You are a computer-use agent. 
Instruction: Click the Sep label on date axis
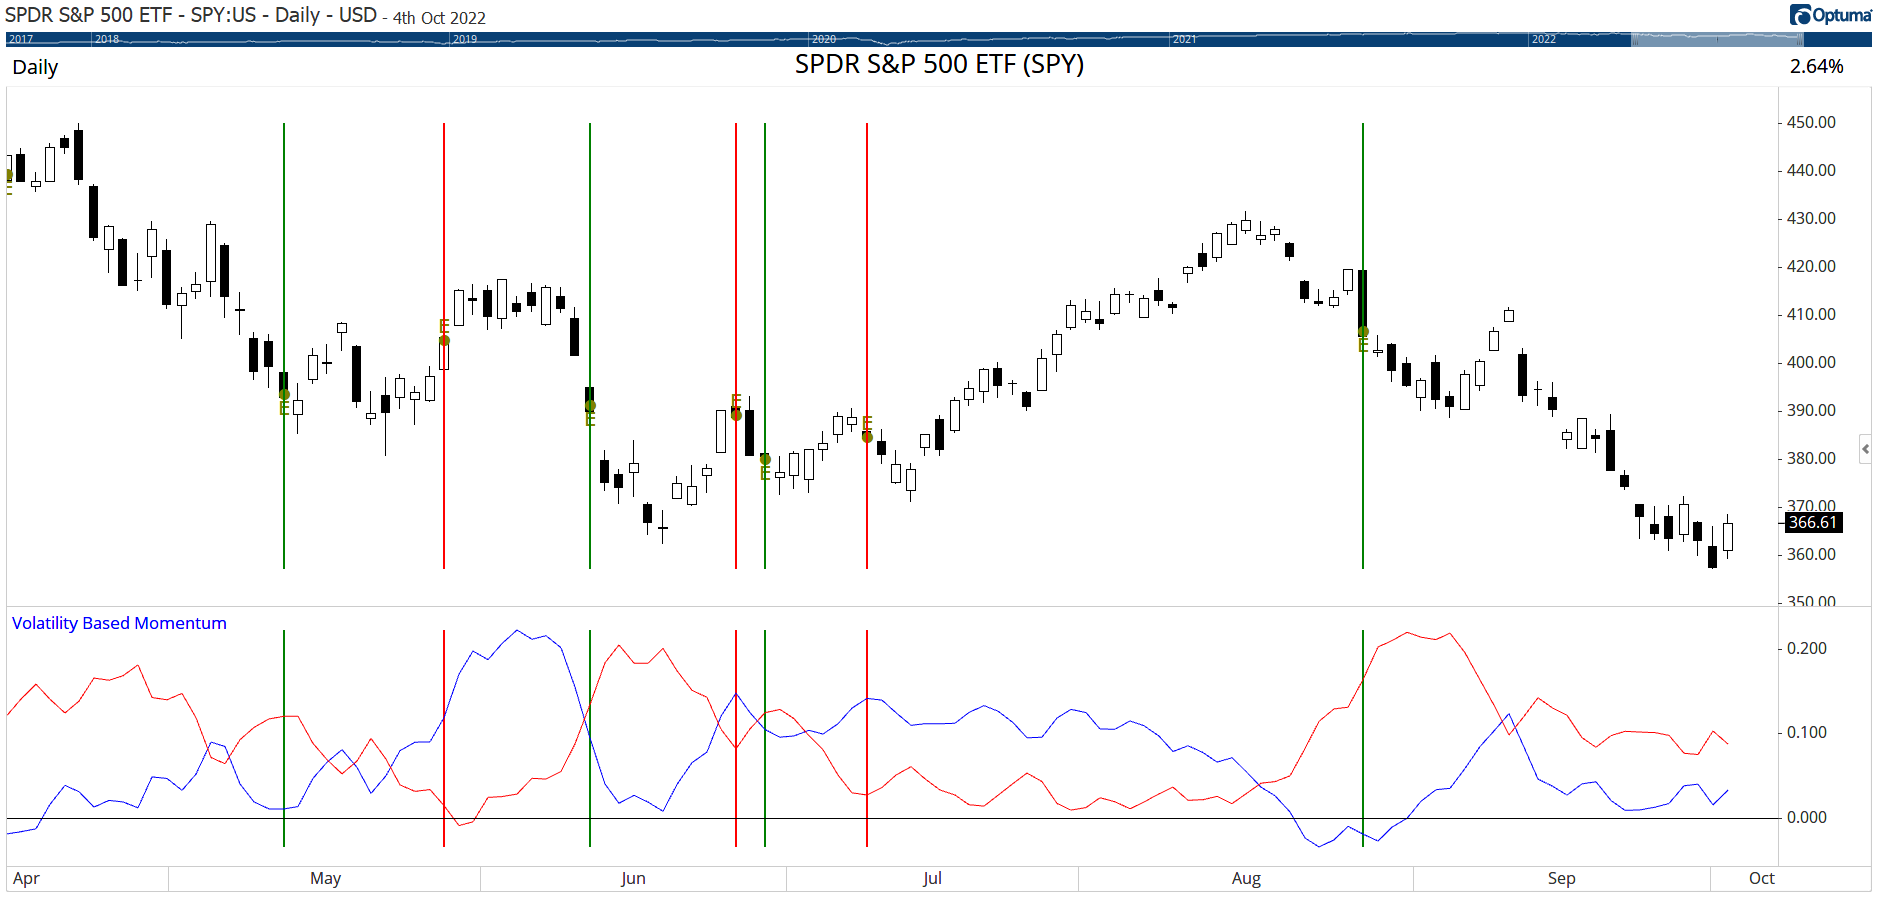coord(1561,878)
